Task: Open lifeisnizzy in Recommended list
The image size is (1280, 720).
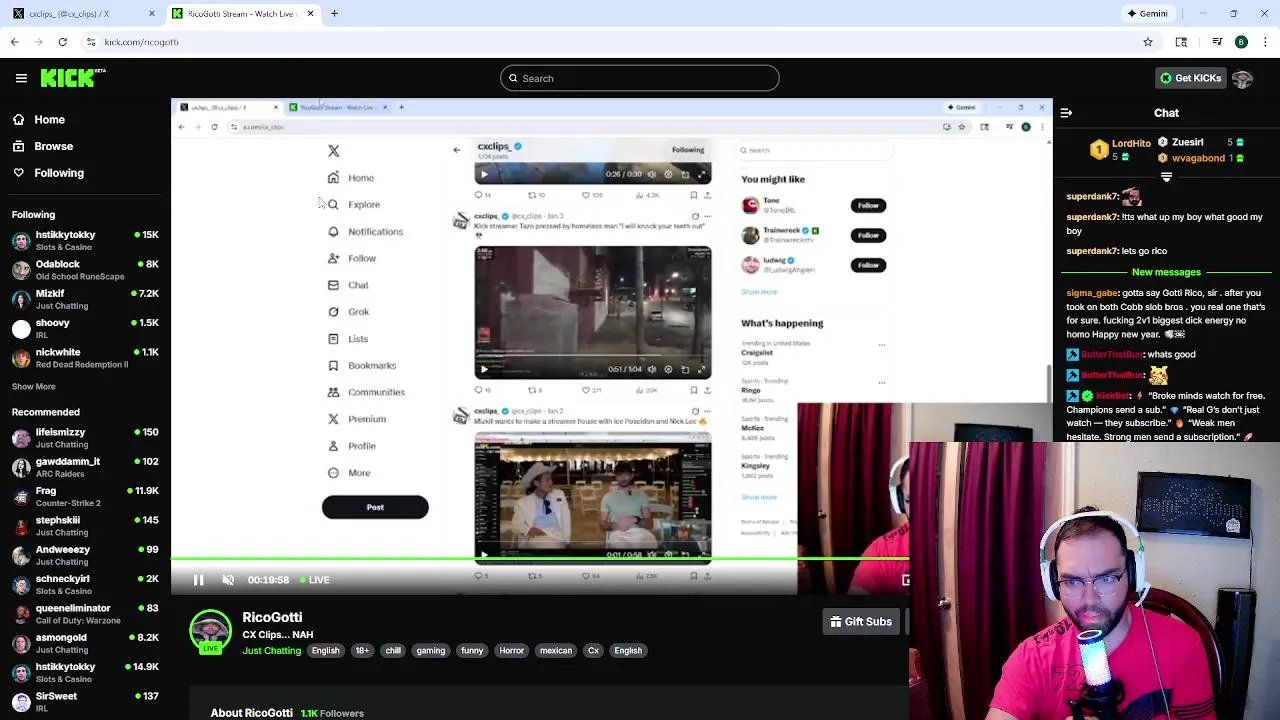Action: point(85,438)
